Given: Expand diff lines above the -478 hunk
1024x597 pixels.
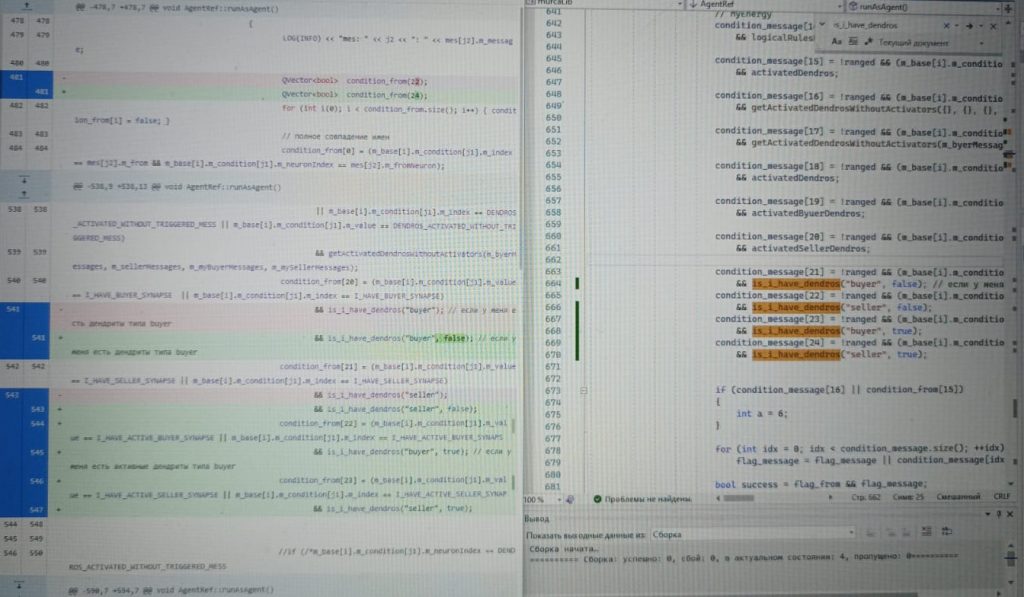Looking at the screenshot, I should coord(27,6).
